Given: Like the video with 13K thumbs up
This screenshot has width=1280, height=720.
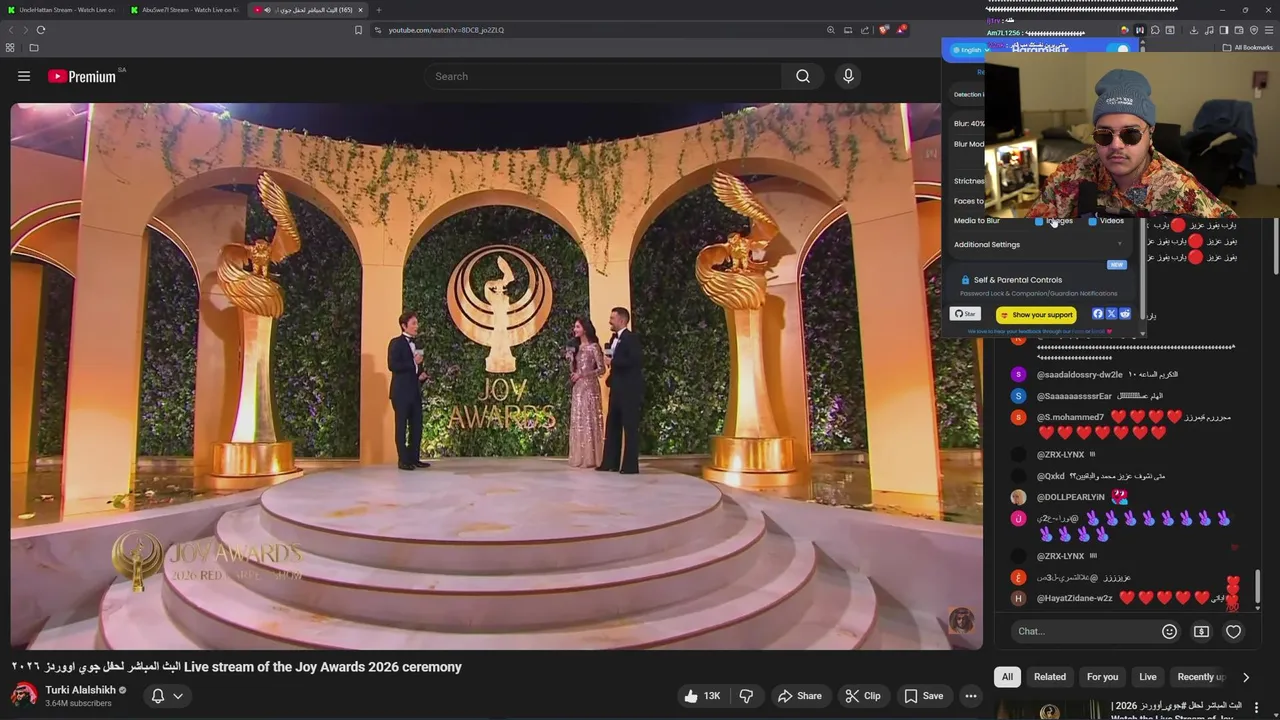Looking at the screenshot, I should coord(702,696).
